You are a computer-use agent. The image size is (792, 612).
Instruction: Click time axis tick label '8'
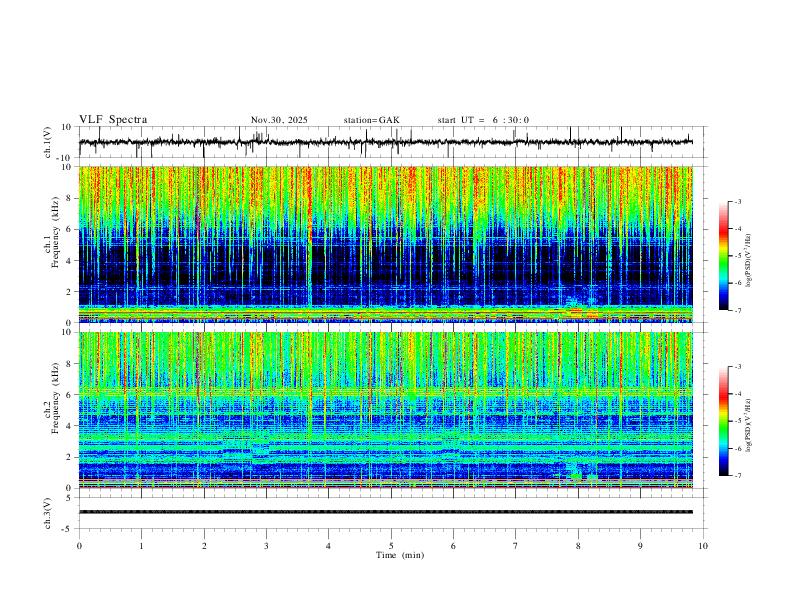(578, 546)
